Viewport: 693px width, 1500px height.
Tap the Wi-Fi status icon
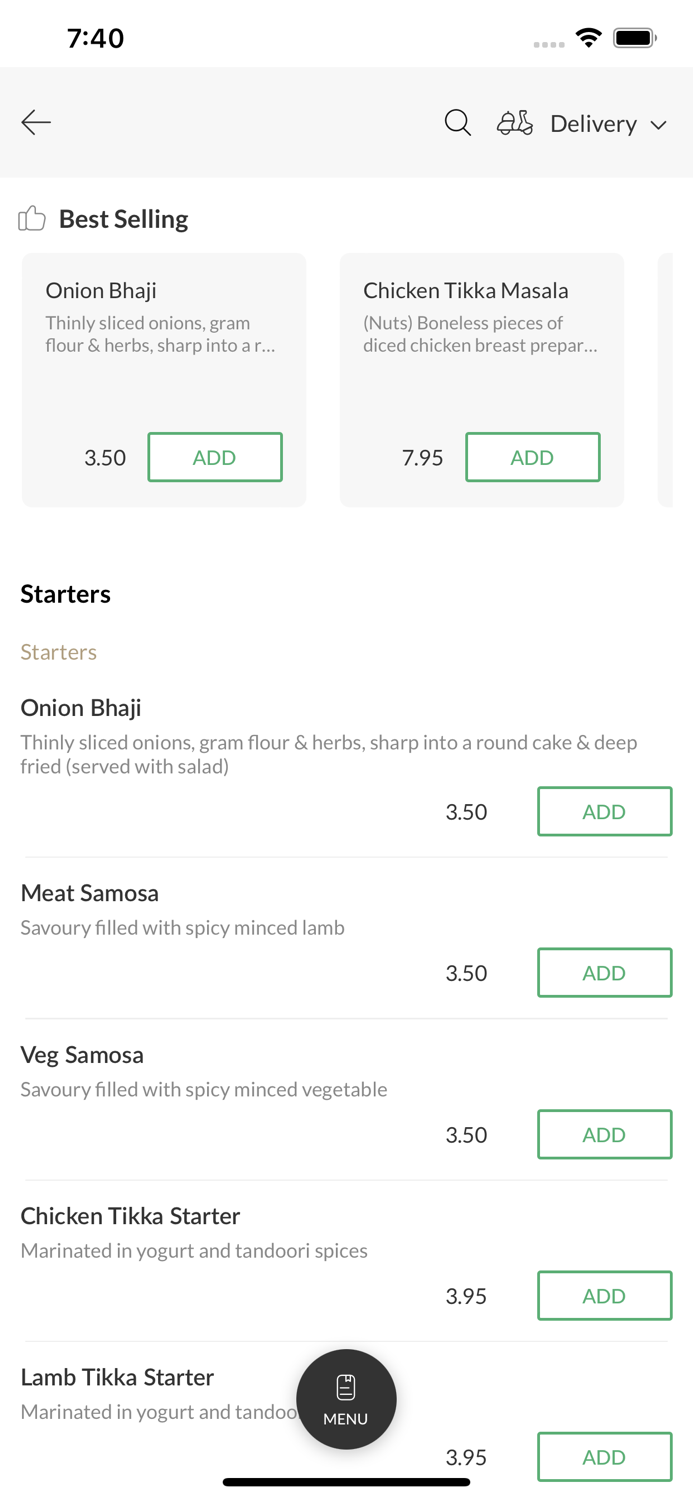point(589,38)
